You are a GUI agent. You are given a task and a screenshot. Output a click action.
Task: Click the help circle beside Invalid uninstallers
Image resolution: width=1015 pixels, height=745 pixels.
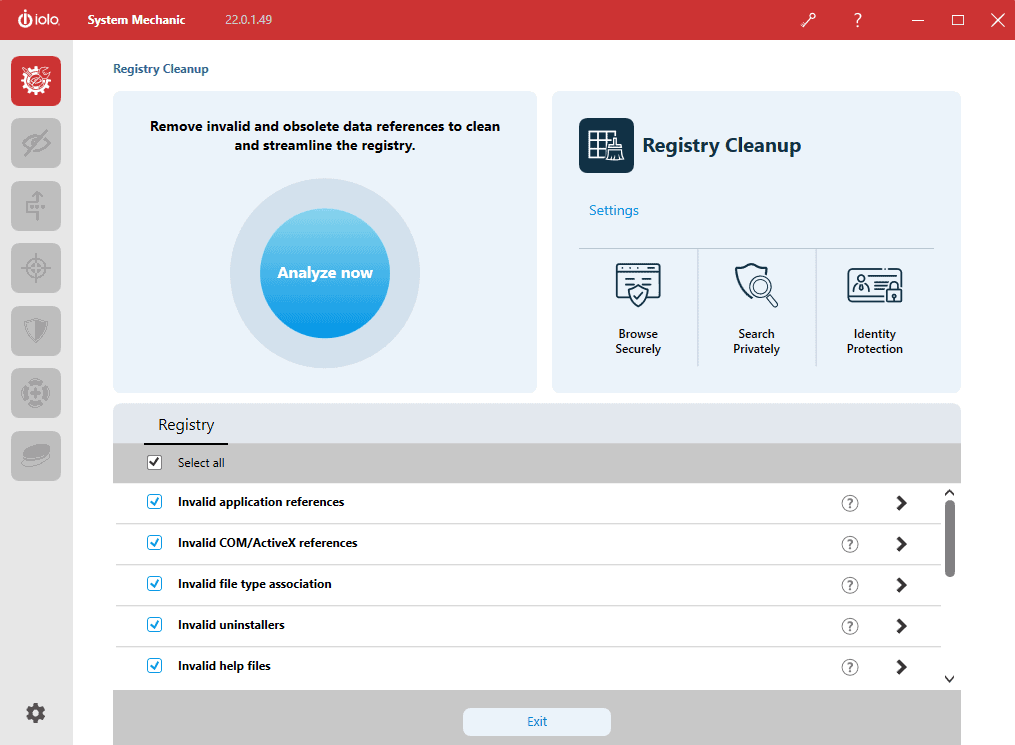850,625
